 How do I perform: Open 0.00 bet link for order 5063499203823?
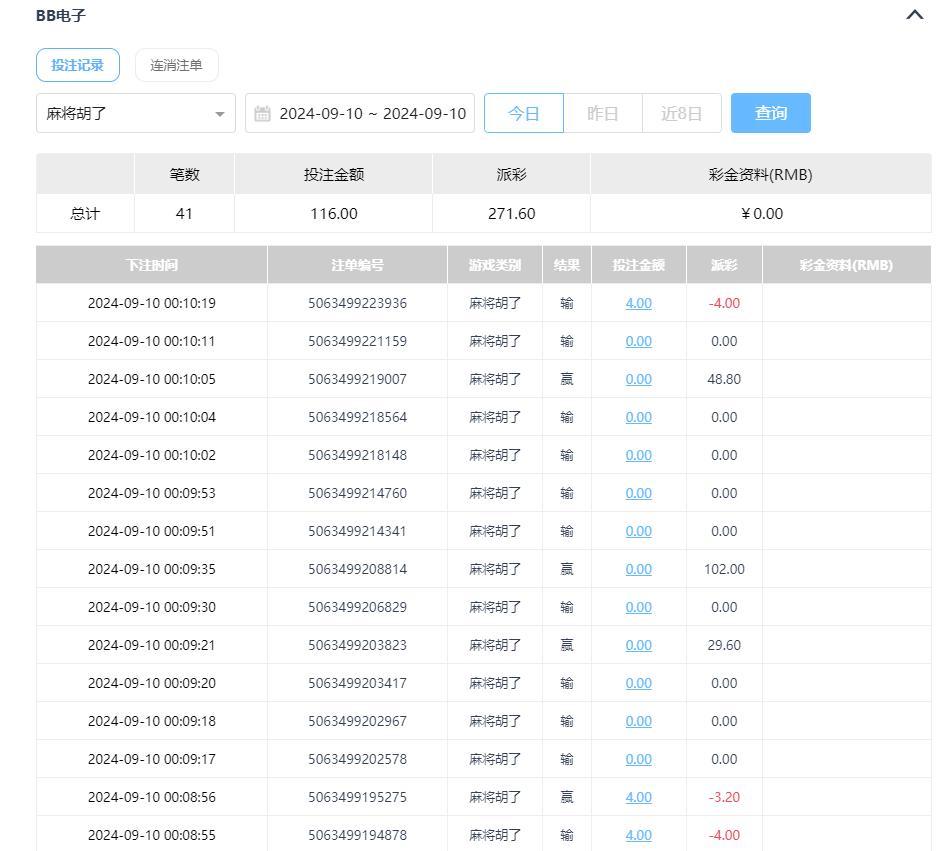pyautogui.click(x=638, y=645)
